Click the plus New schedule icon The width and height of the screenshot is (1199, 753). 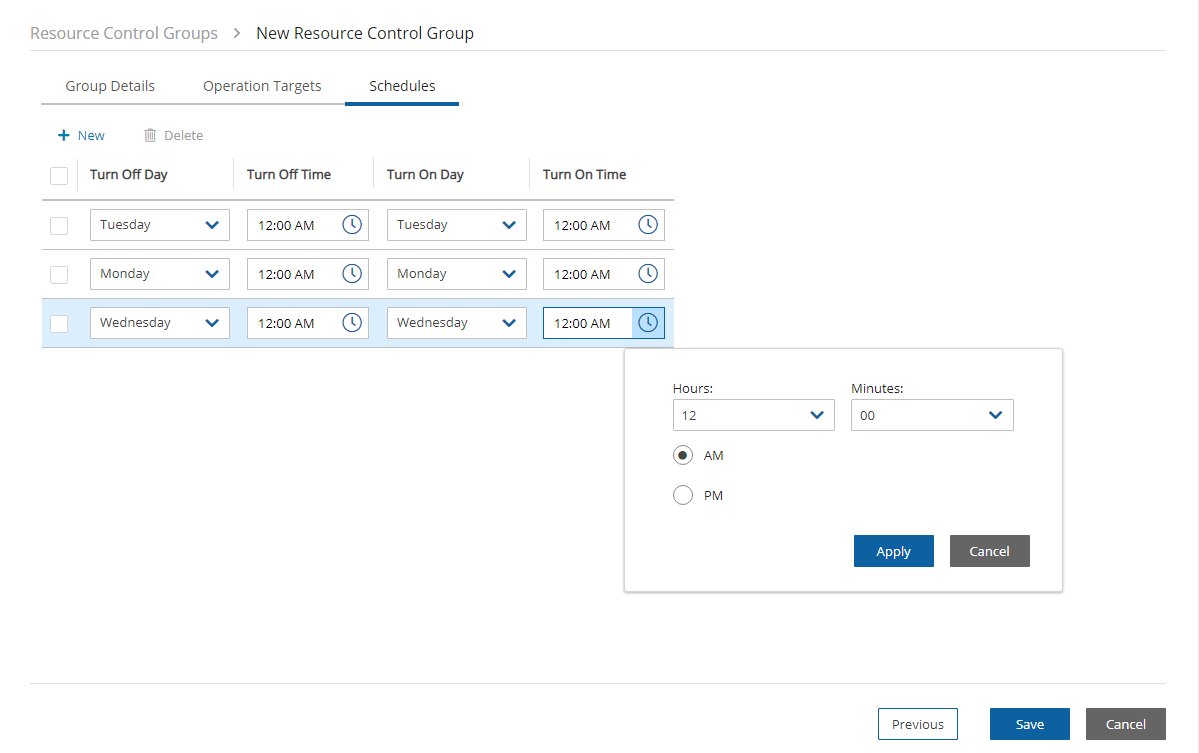coord(64,135)
